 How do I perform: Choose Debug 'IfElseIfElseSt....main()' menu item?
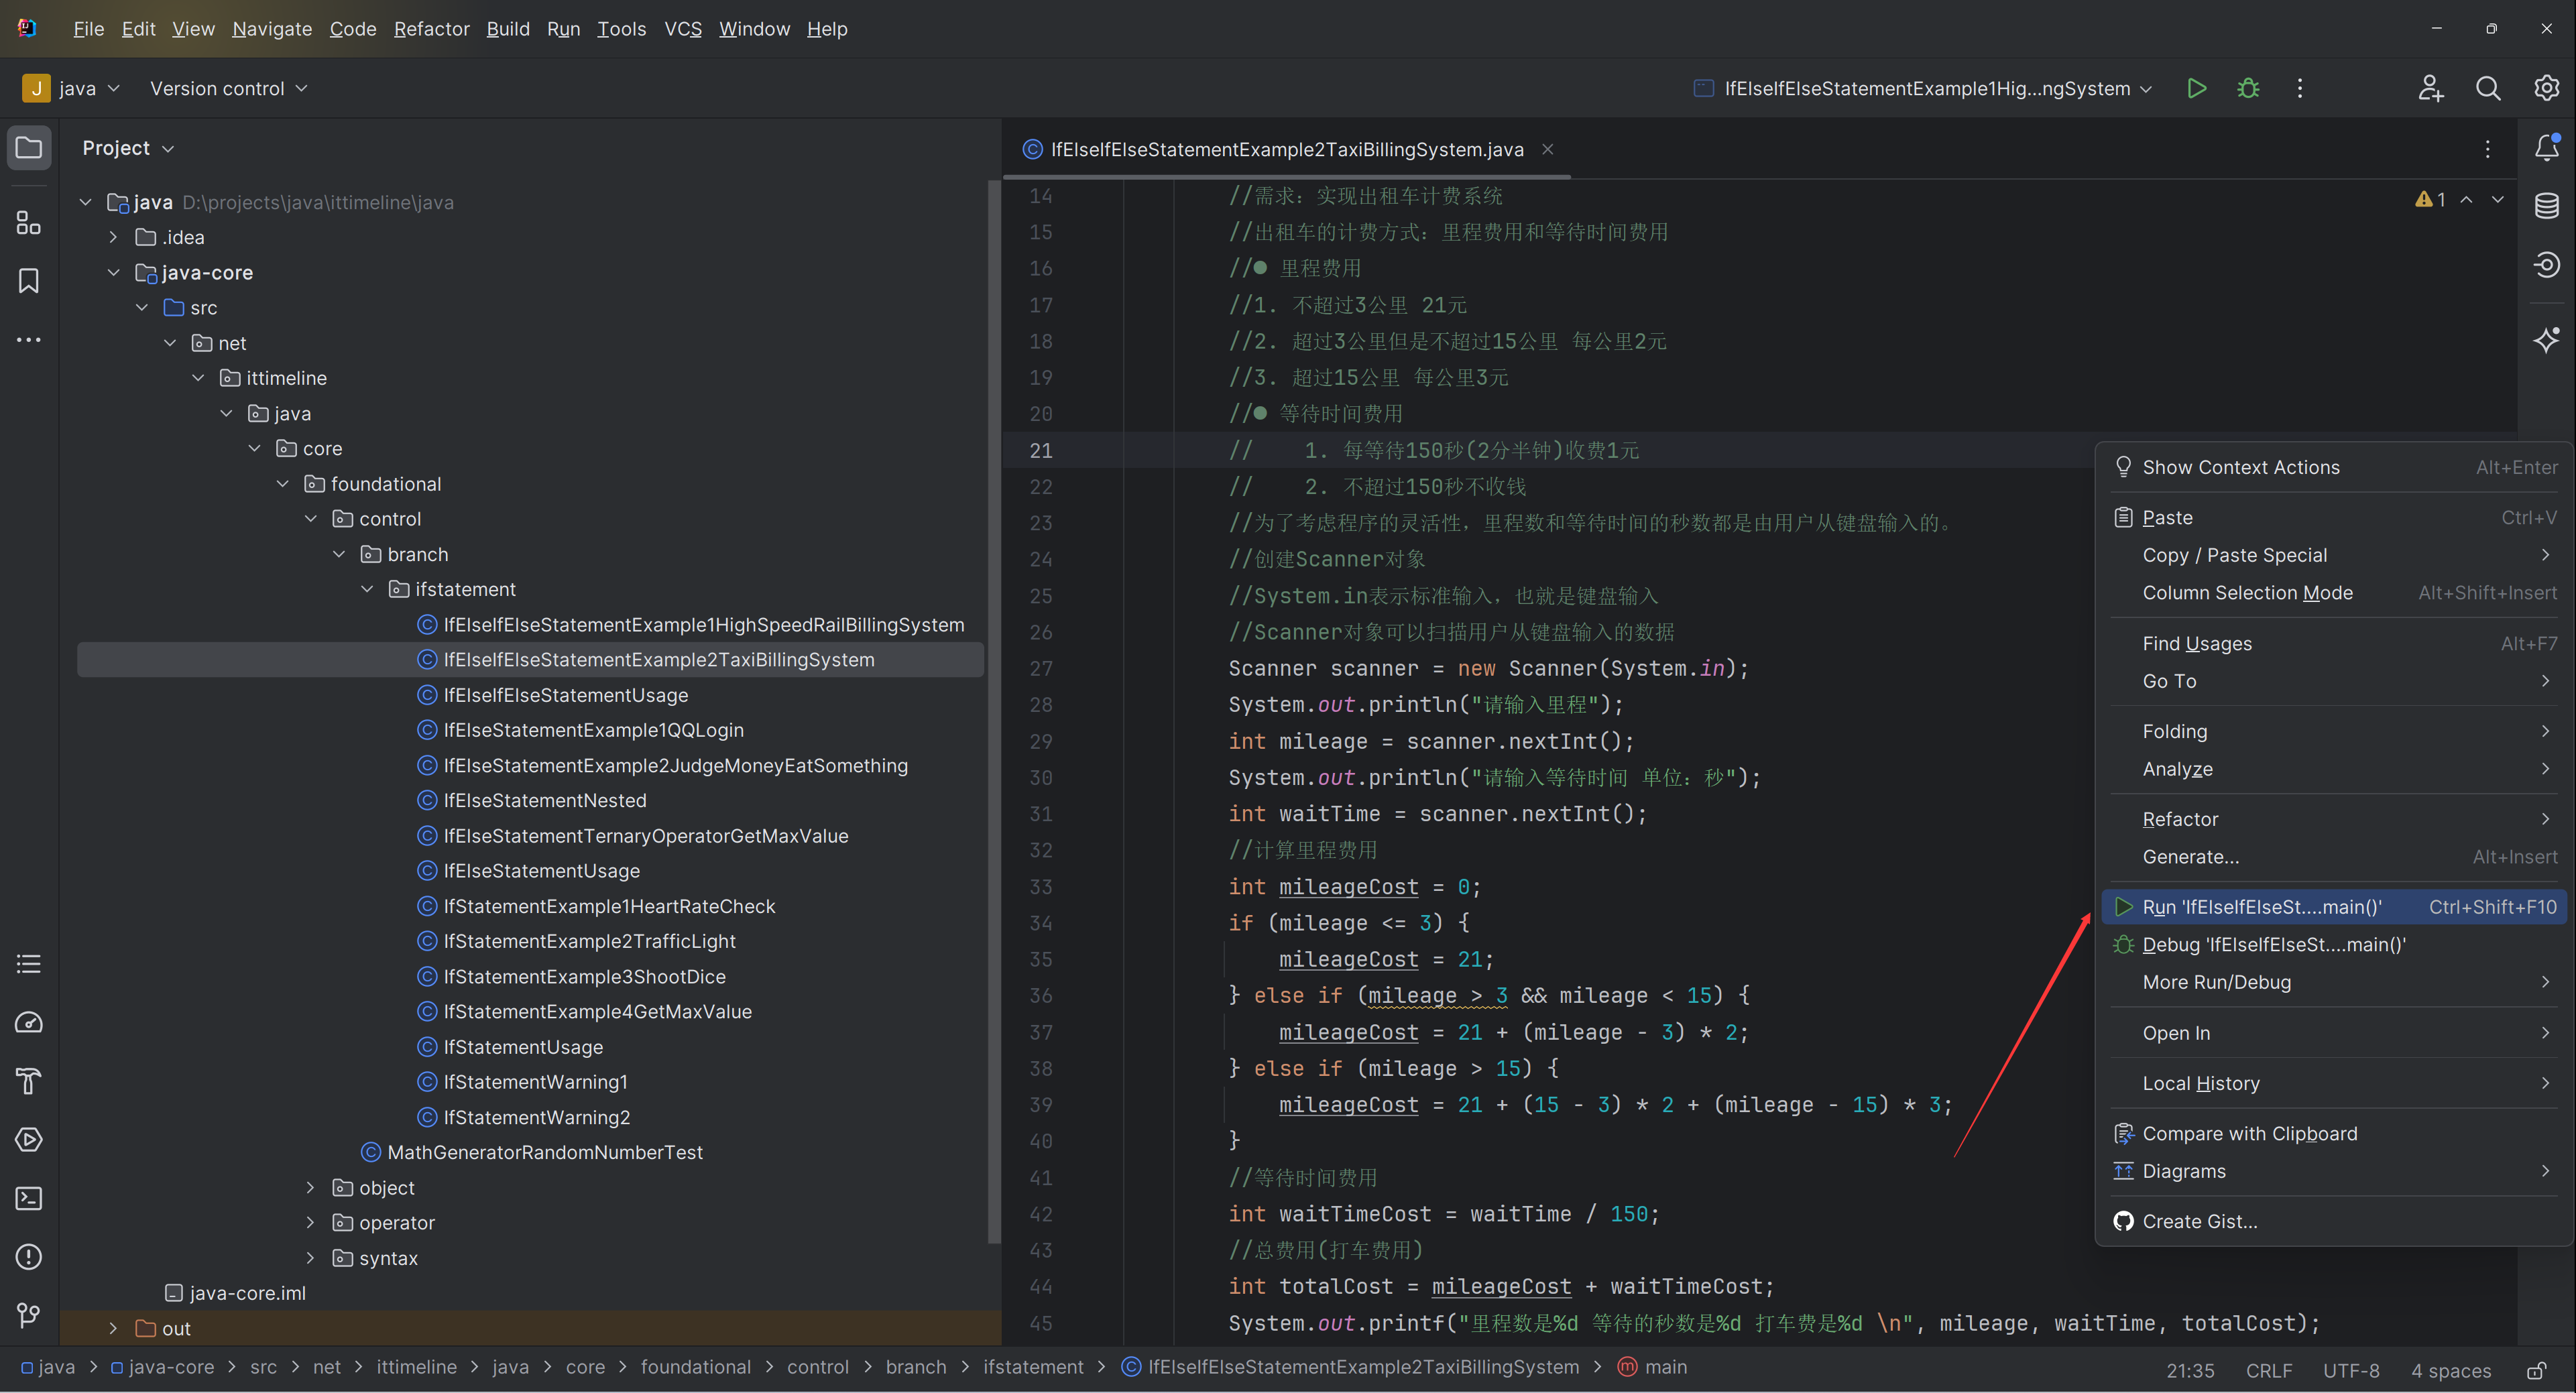pyautogui.click(x=2334, y=944)
